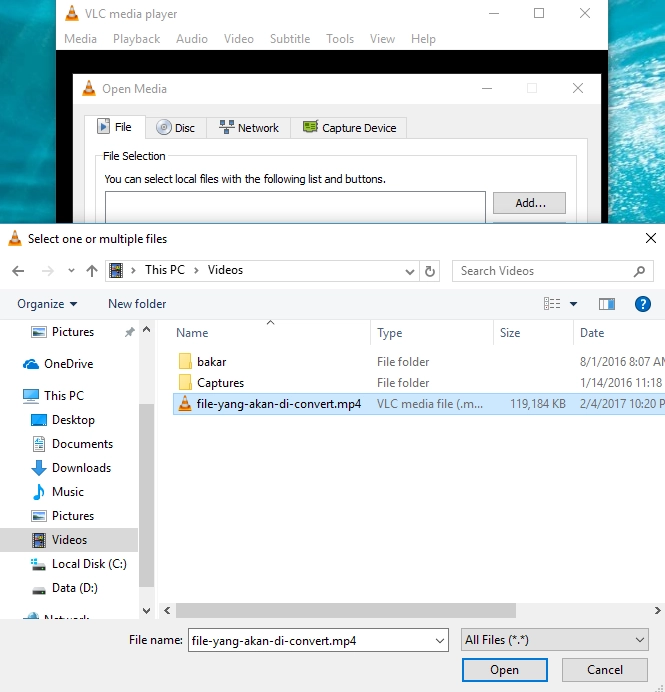This screenshot has height=692, width=665.
Task: Expand the chevron after This PC
Action: click(196, 270)
